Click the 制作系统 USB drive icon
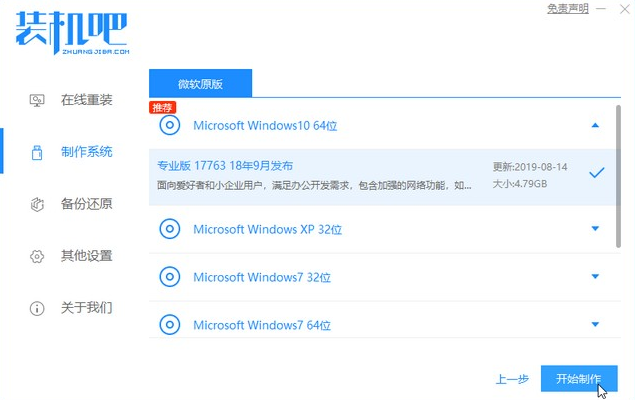Viewport: 635px width, 400px height. pyautogui.click(x=38, y=152)
